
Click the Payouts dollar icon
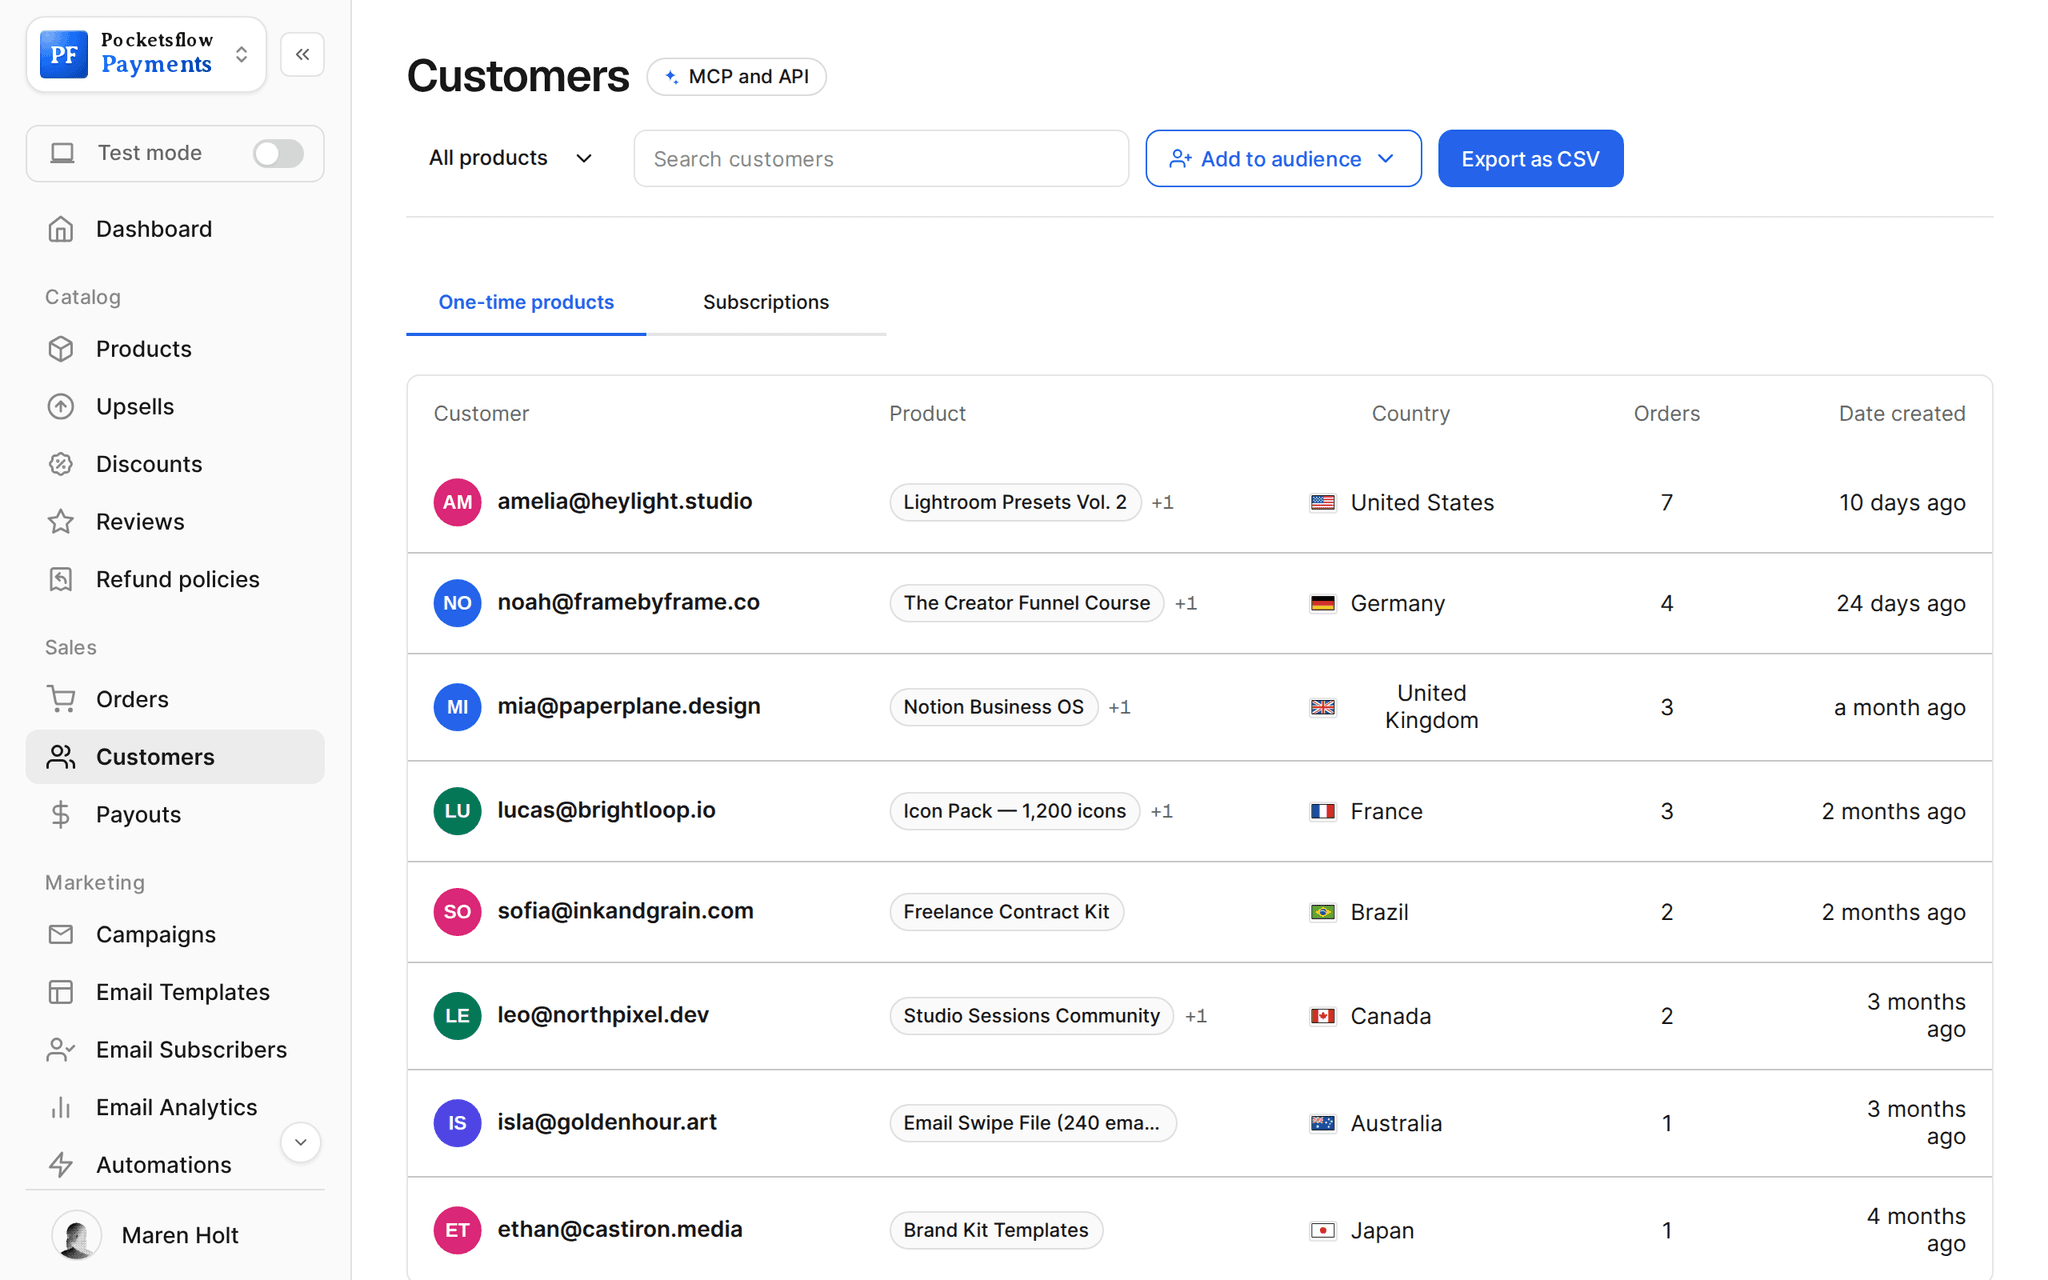61,814
